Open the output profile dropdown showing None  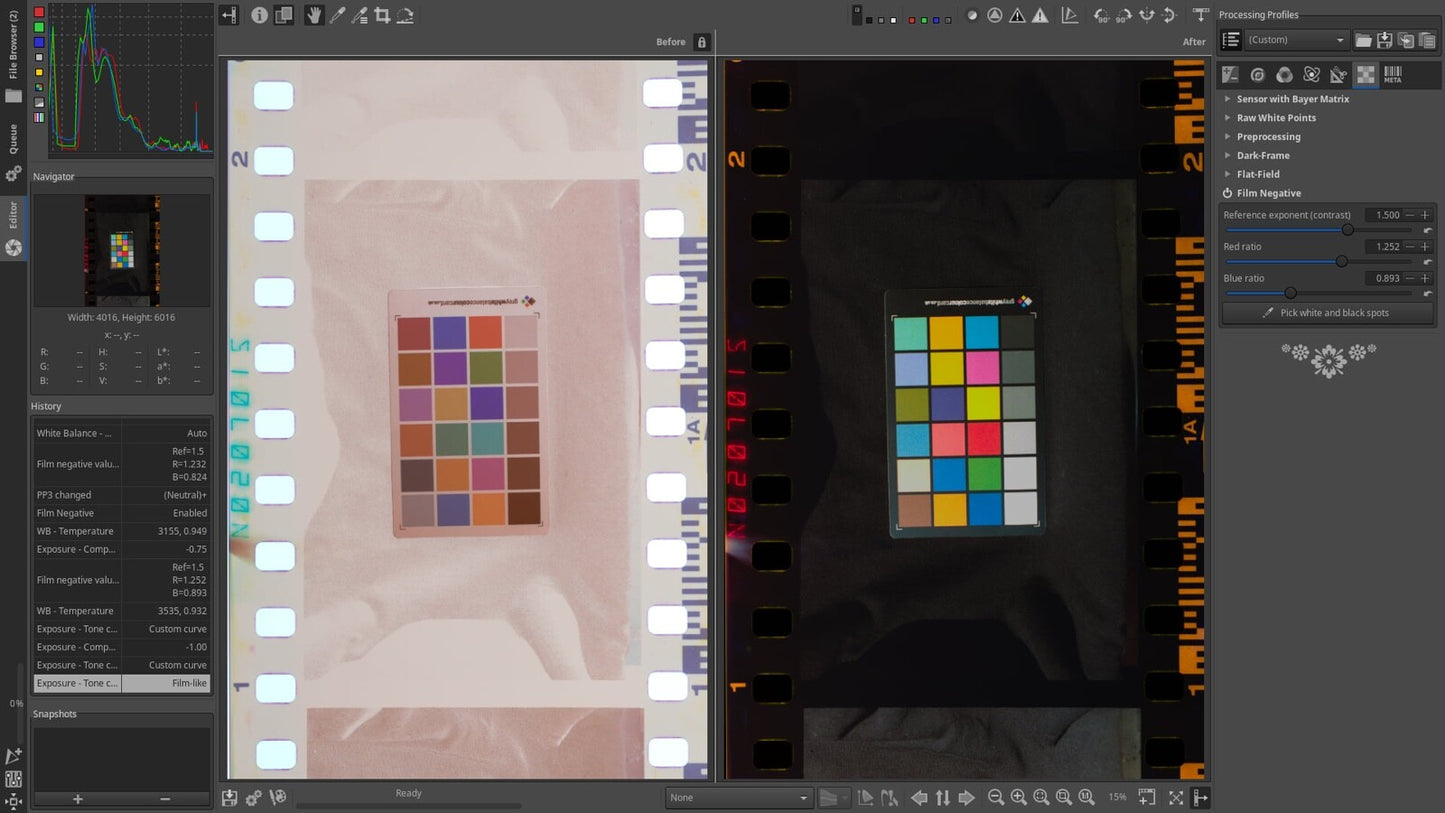pos(738,797)
